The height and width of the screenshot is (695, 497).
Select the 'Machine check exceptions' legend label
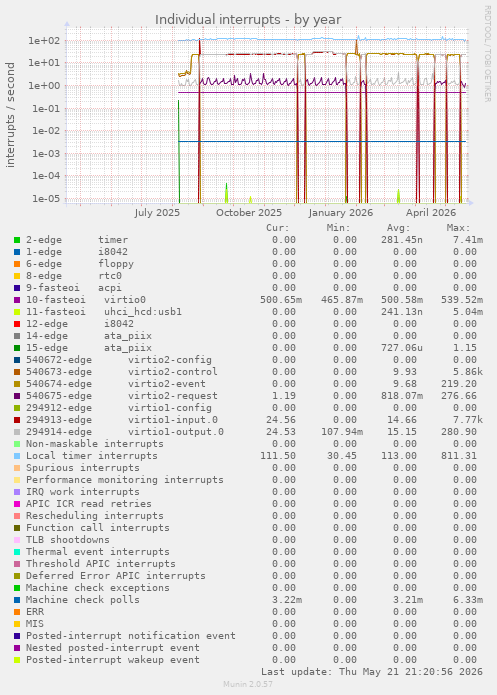(98, 587)
